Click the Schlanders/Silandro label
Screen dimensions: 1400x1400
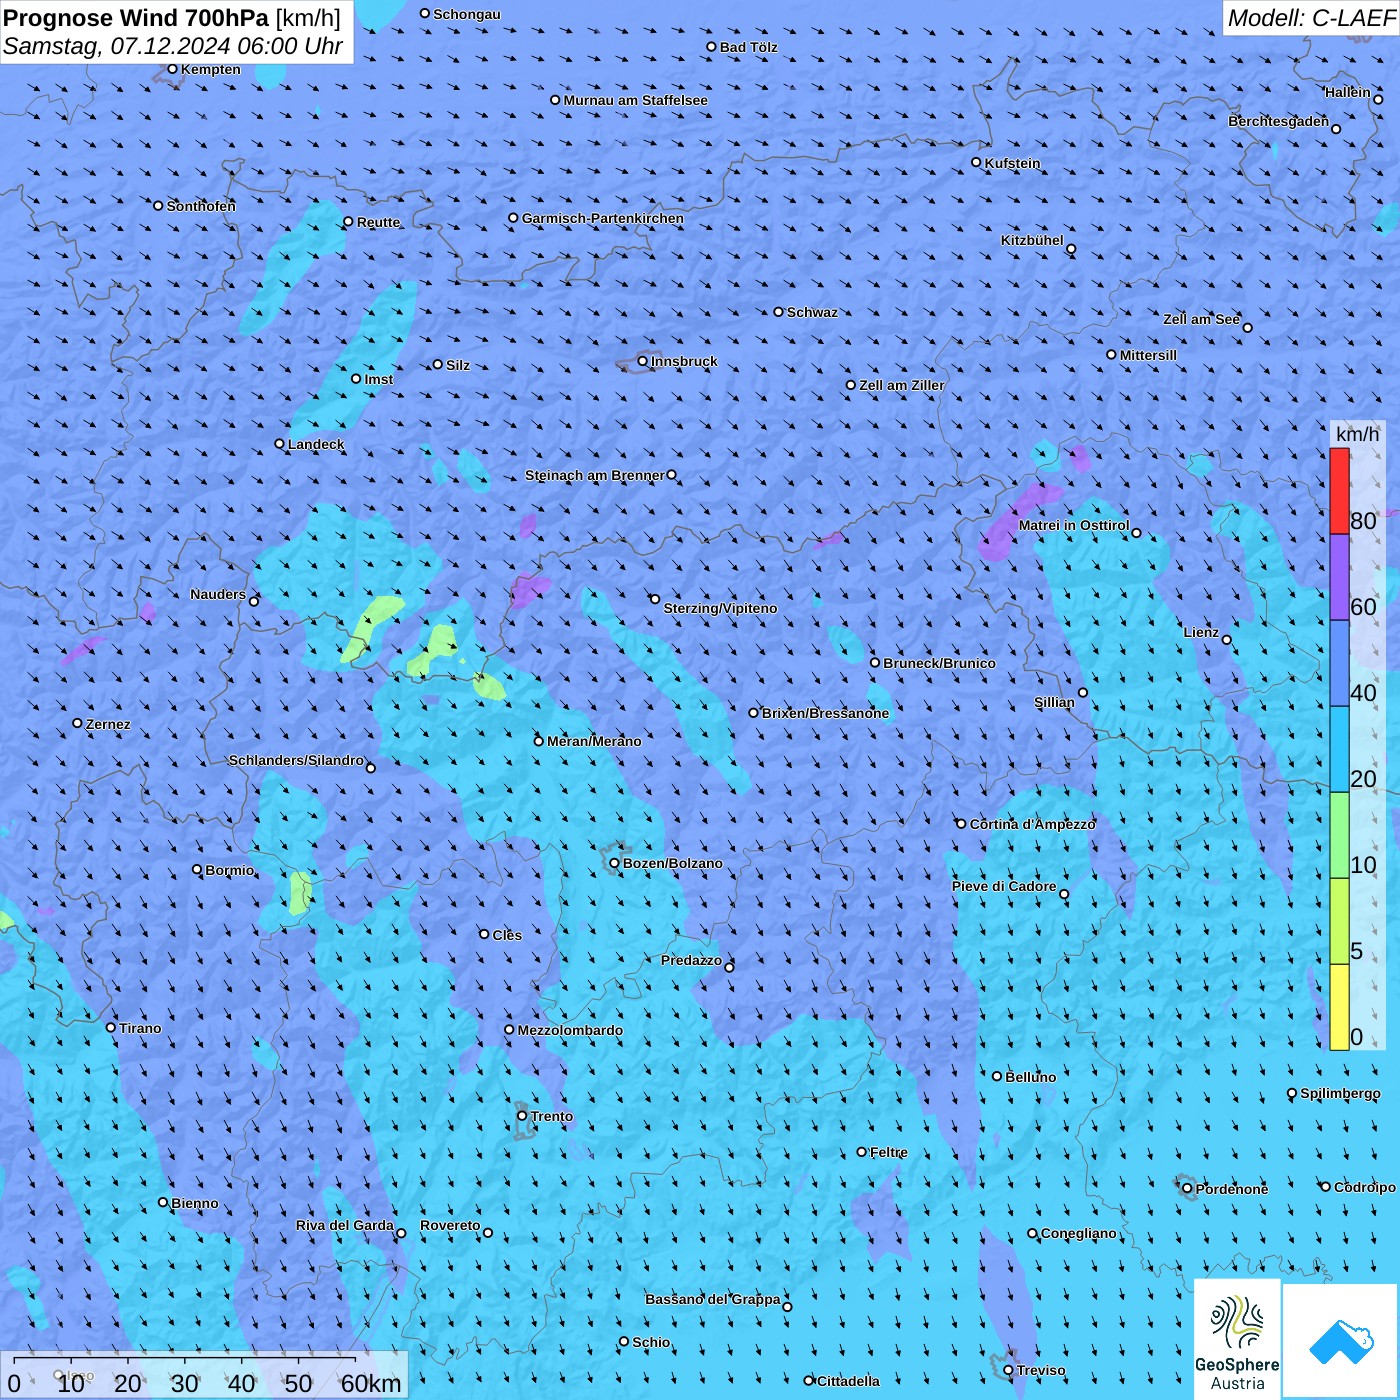(296, 760)
